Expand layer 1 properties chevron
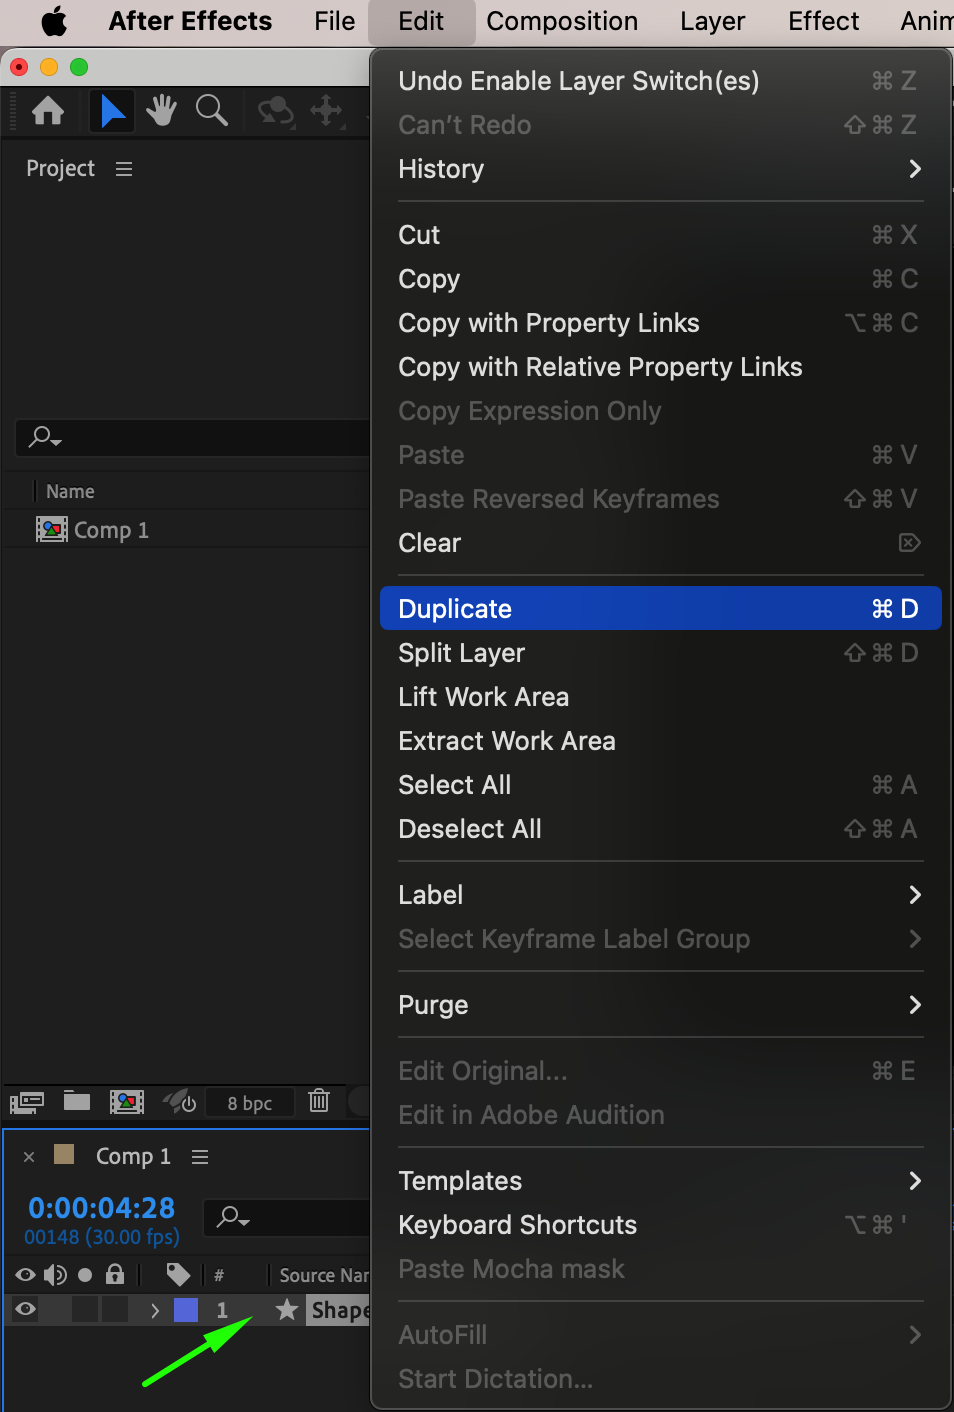The height and width of the screenshot is (1412, 954). (x=155, y=1310)
